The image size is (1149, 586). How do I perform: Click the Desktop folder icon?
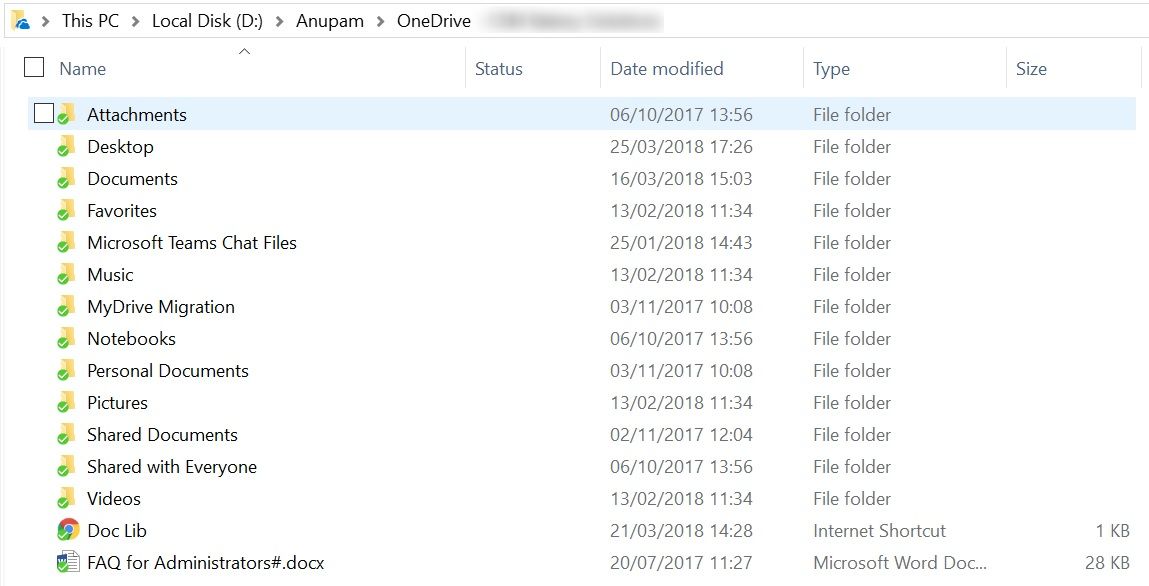point(67,146)
